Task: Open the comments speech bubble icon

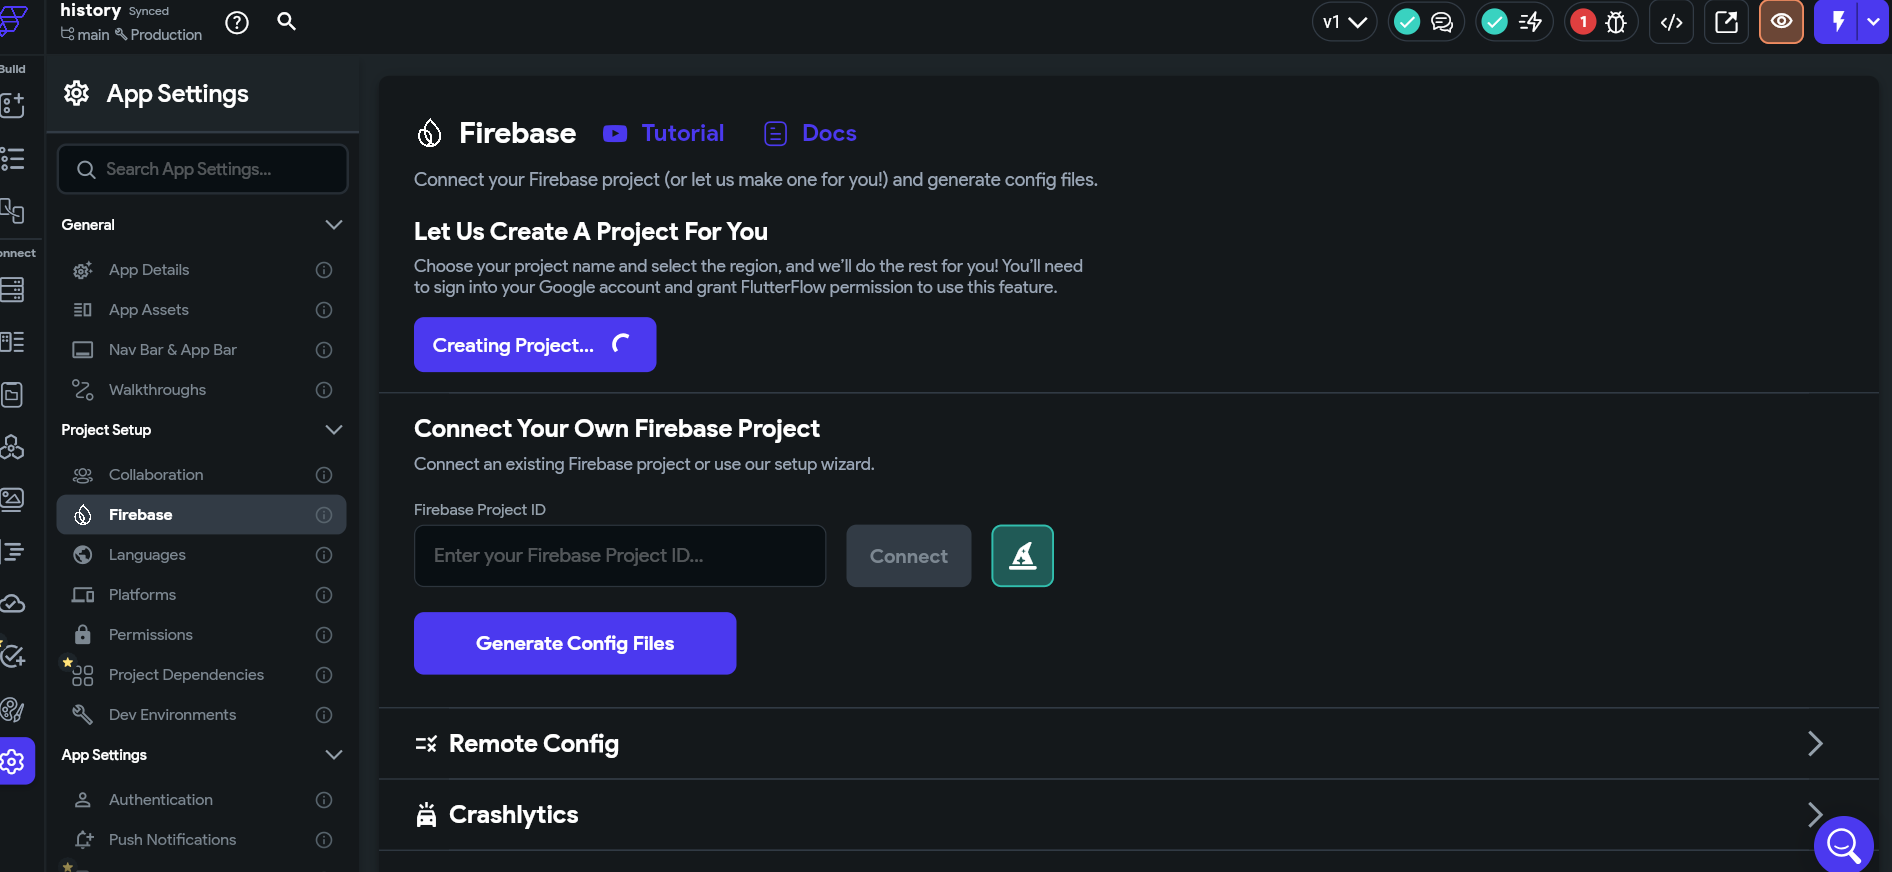Action: (1442, 22)
